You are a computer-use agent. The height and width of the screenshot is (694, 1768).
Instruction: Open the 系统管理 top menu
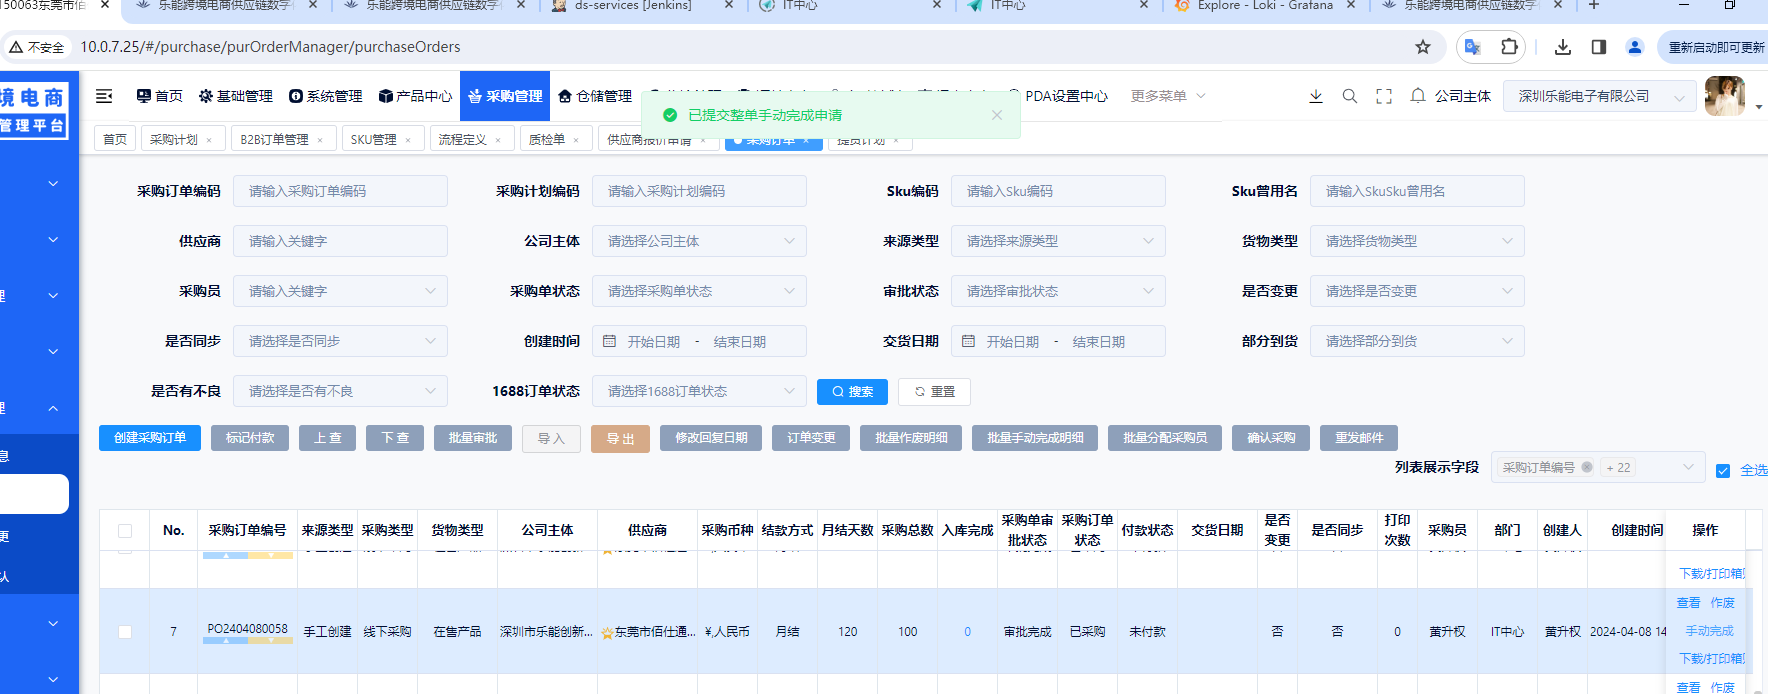[326, 96]
